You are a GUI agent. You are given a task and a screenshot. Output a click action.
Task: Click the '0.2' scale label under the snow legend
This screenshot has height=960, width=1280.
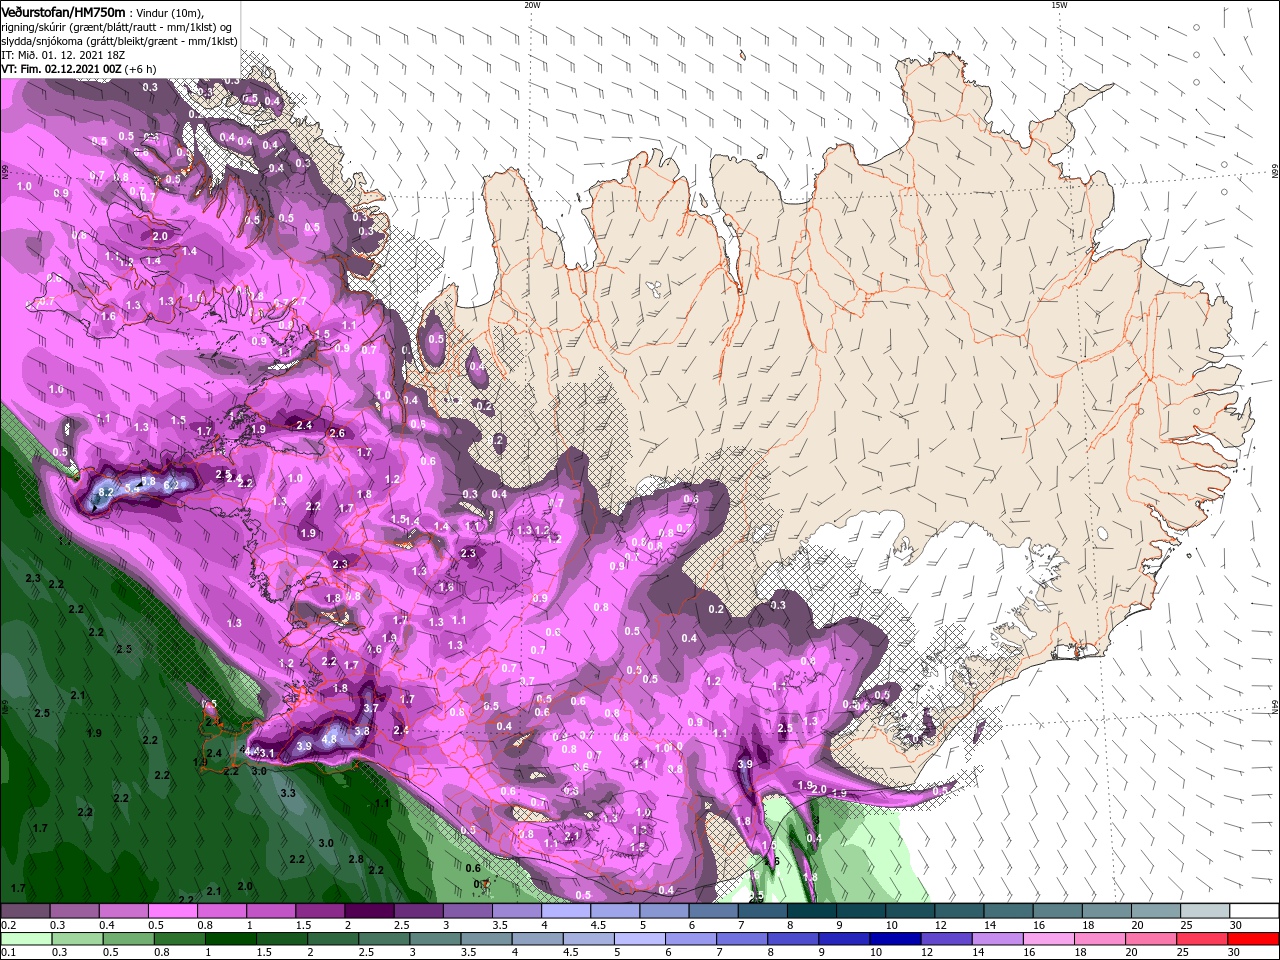point(8,925)
